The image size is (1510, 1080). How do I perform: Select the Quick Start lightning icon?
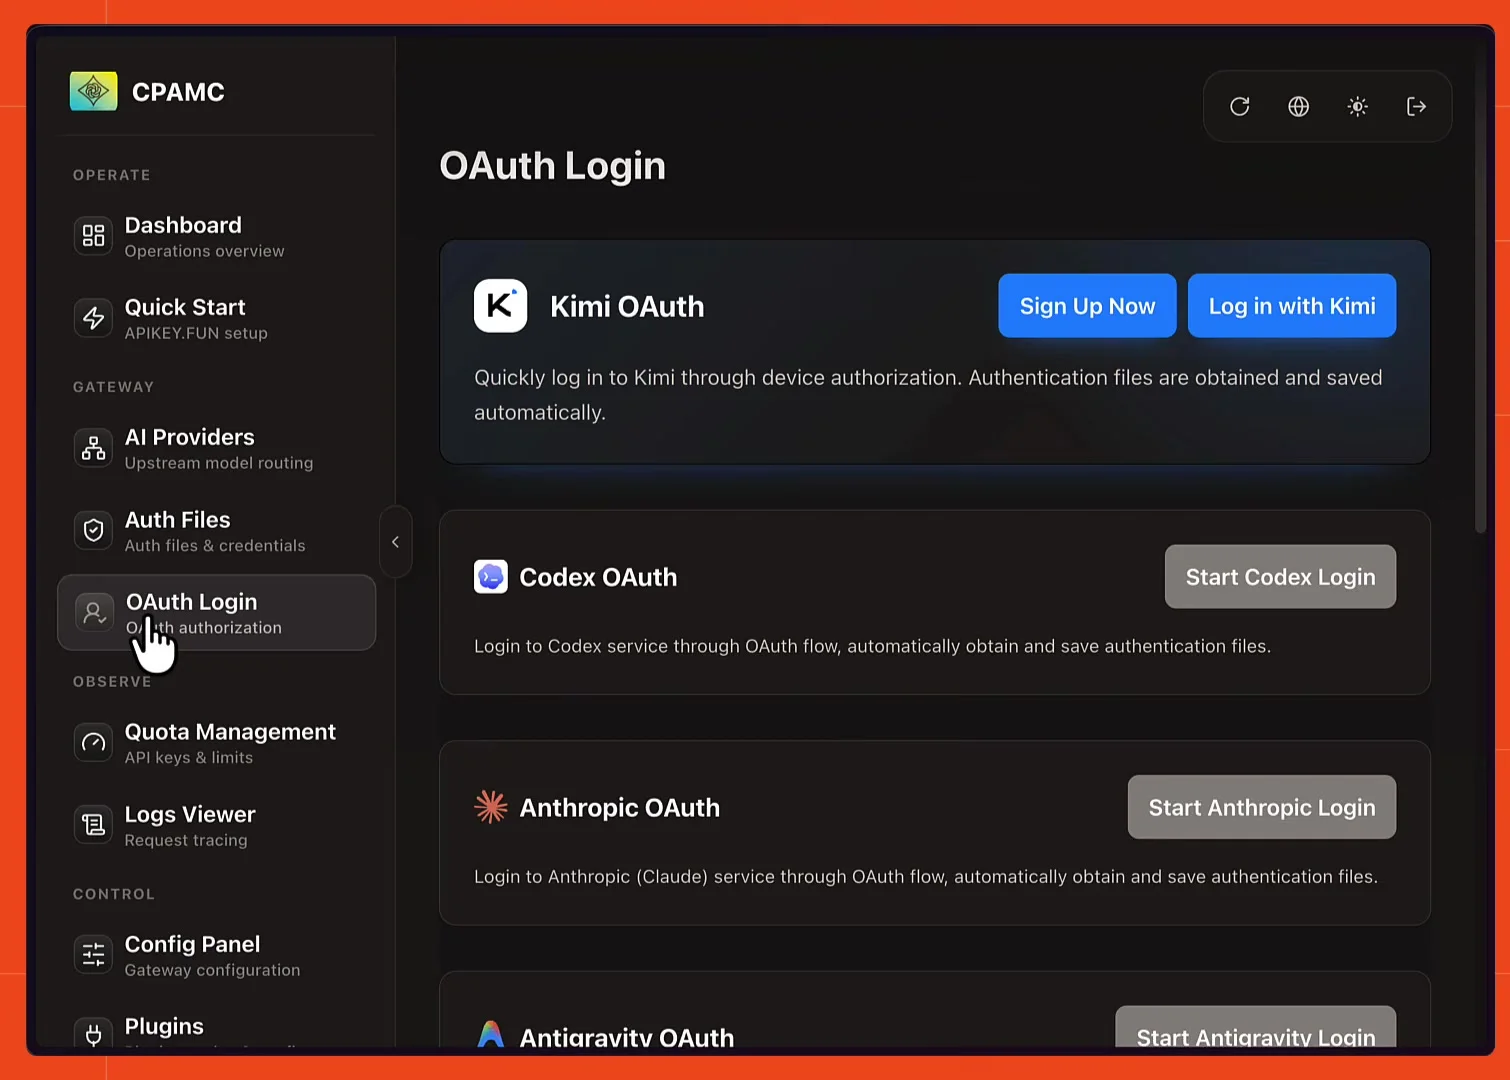pos(93,318)
